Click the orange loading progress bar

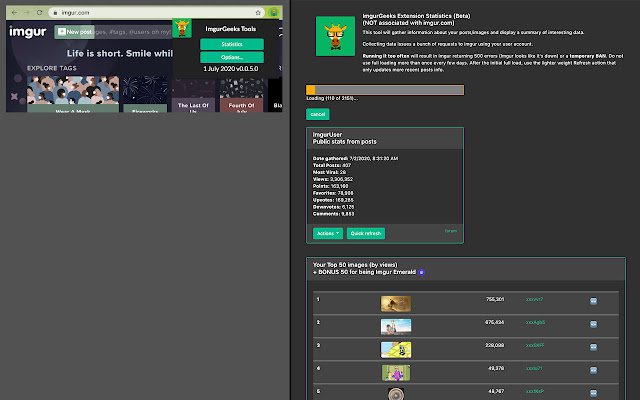(385, 90)
